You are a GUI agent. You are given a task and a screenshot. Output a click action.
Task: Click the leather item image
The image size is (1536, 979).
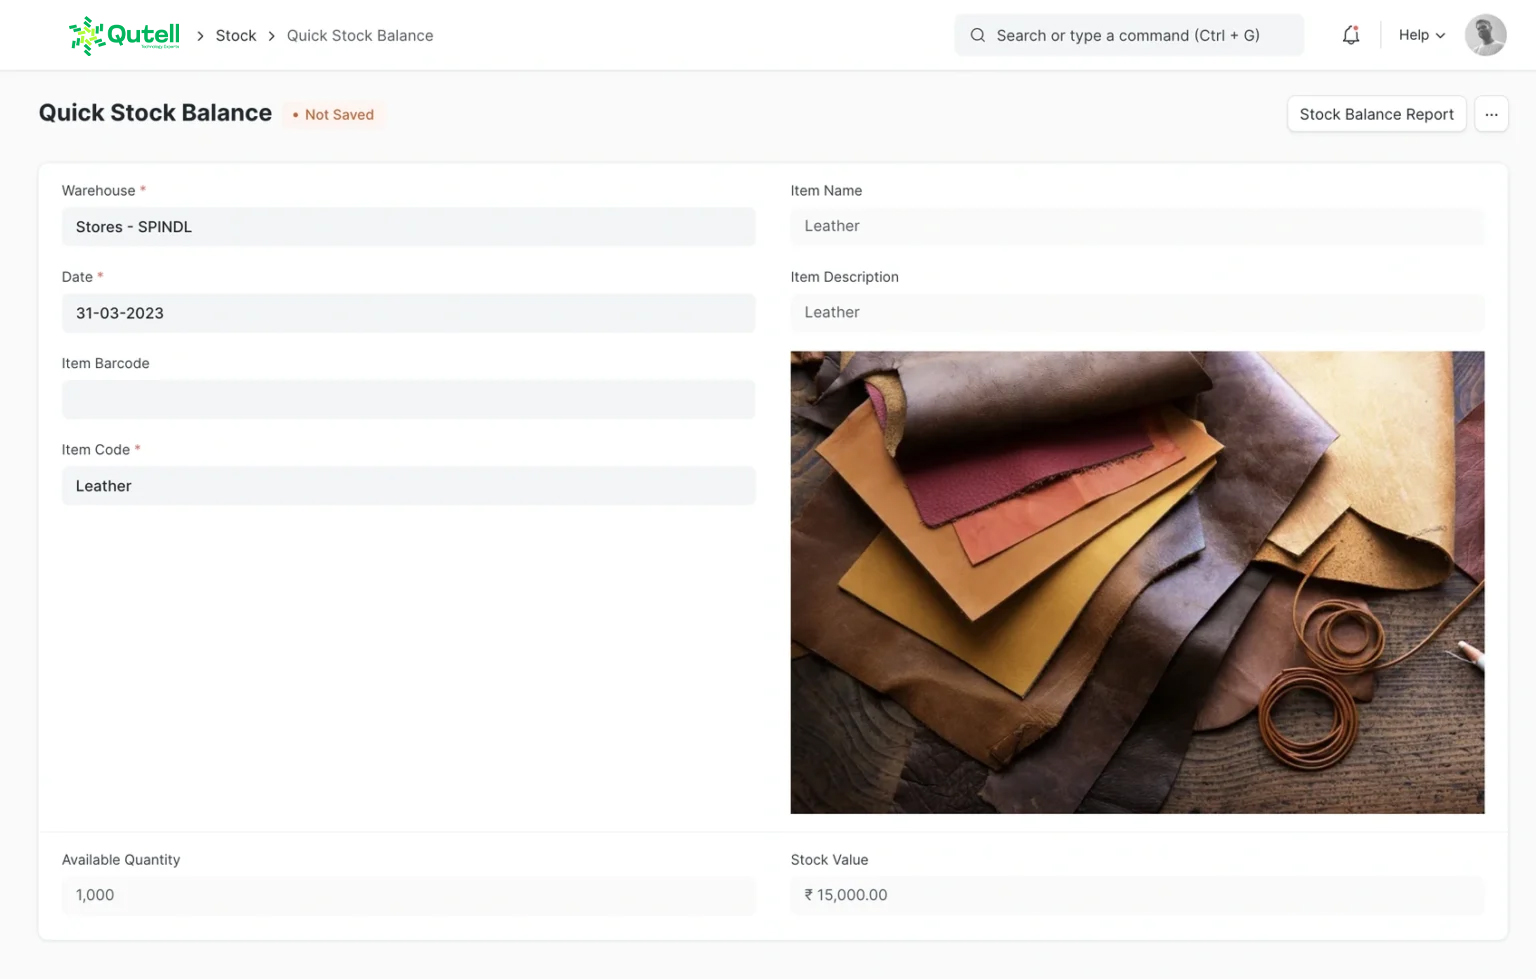[x=1137, y=582]
